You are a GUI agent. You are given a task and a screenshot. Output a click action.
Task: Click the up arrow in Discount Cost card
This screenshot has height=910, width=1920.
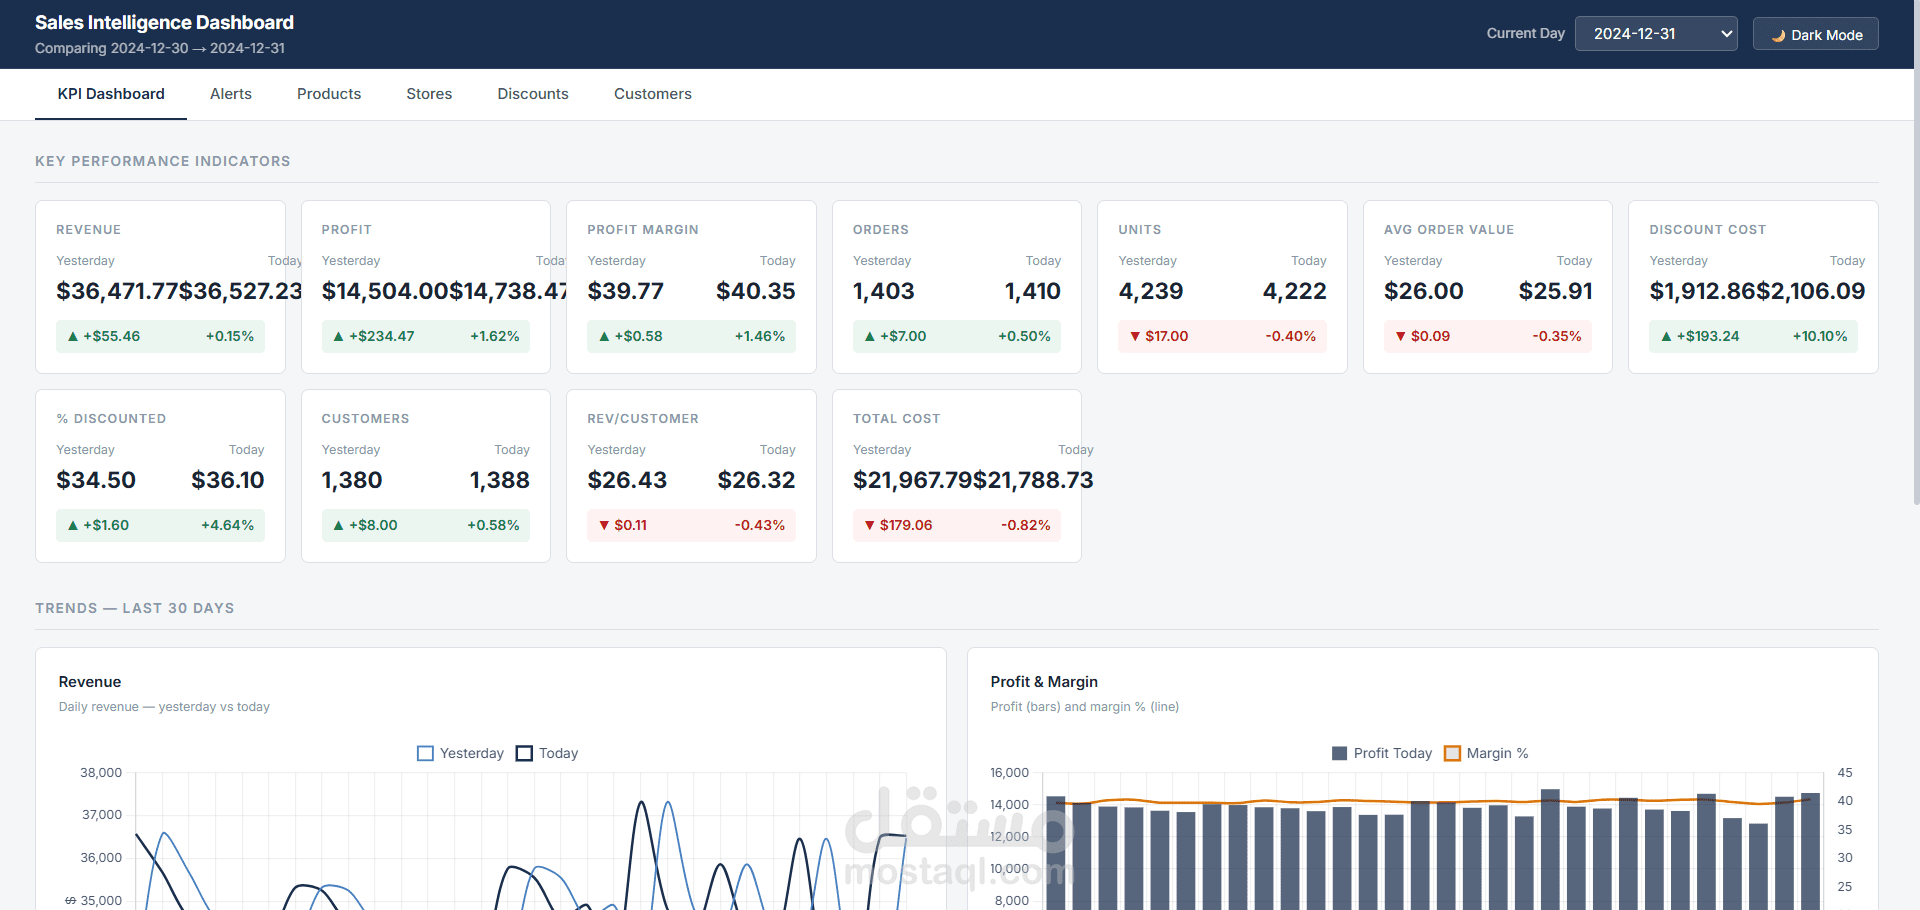coord(1666,337)
